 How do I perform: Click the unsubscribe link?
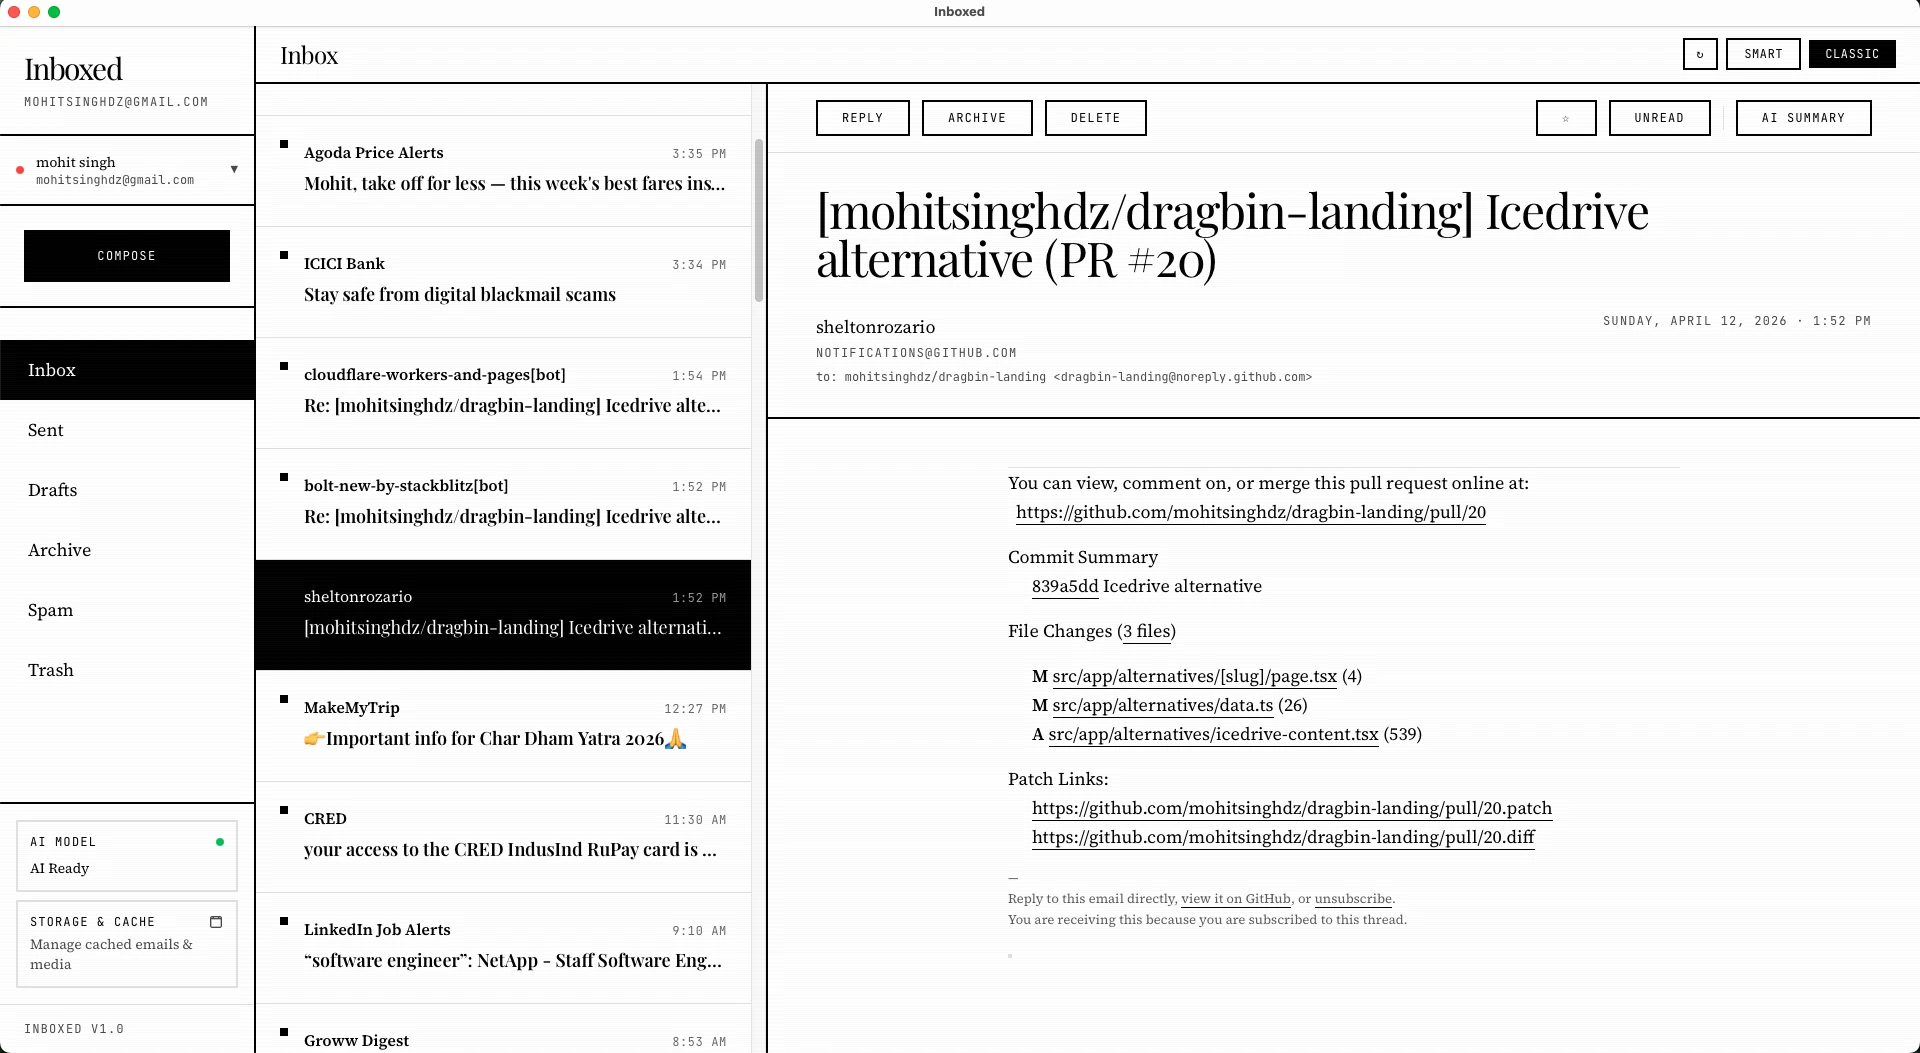(1353, 899)
